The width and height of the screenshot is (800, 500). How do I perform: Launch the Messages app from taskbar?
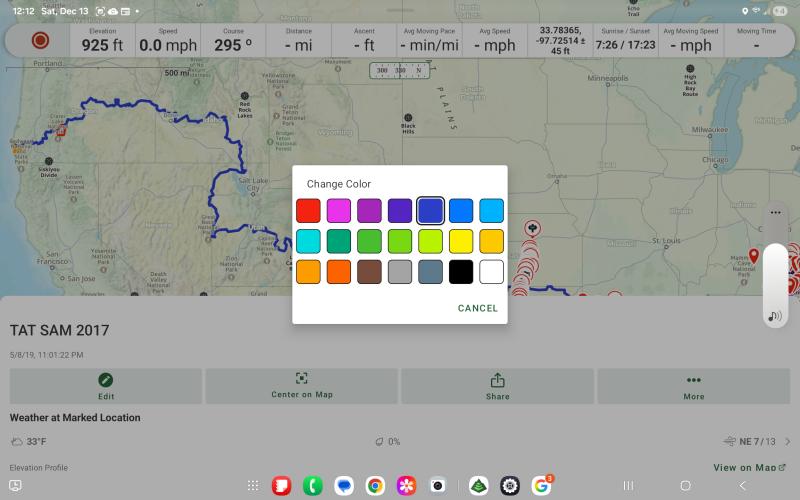click(x=344, y=486)
